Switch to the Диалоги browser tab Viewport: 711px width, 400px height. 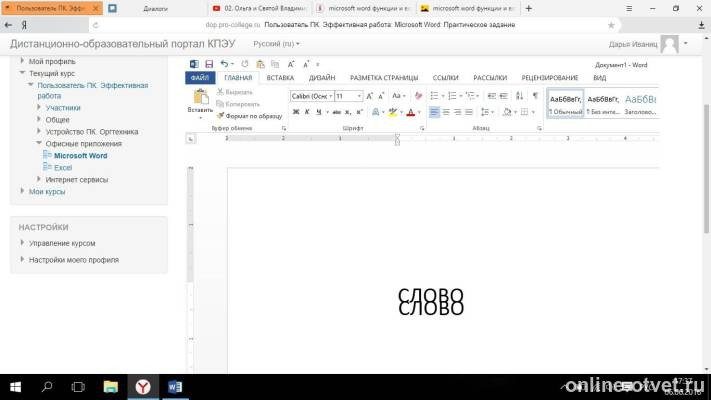pyautogui.click(x=156, y=9)
